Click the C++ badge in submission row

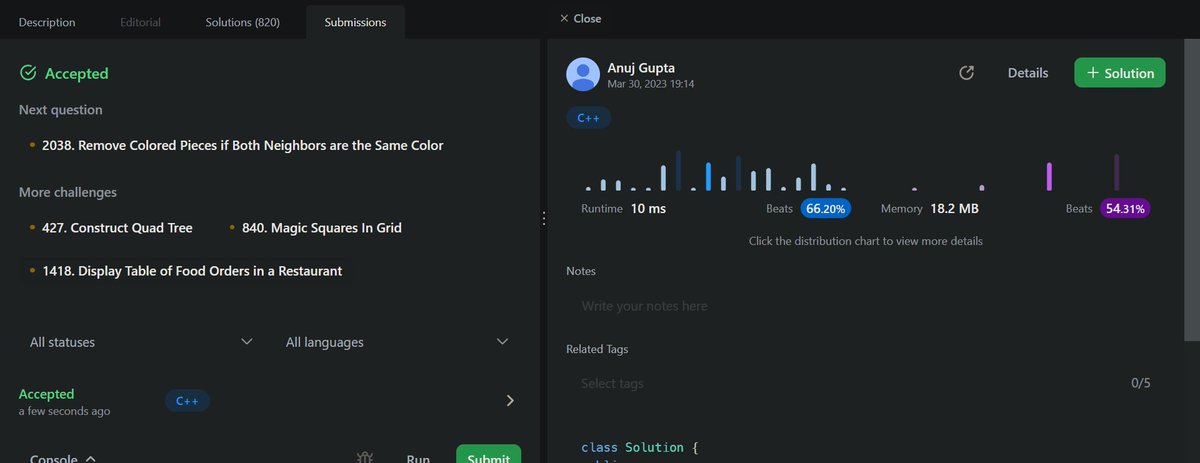[x=187, y=401]
